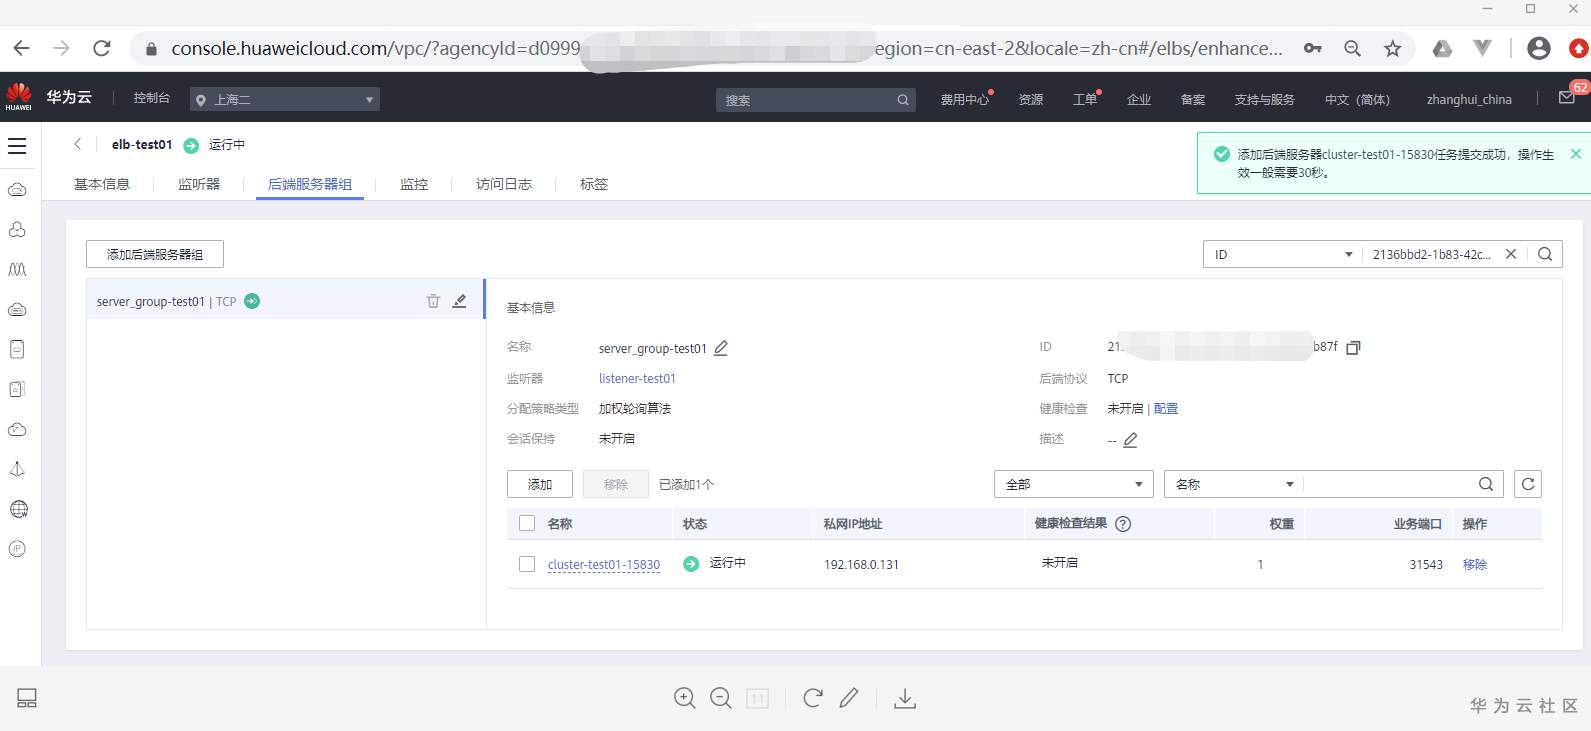Search server groups by ID magnifier
Viewport: 1591px width, 731px height.
1545,254
